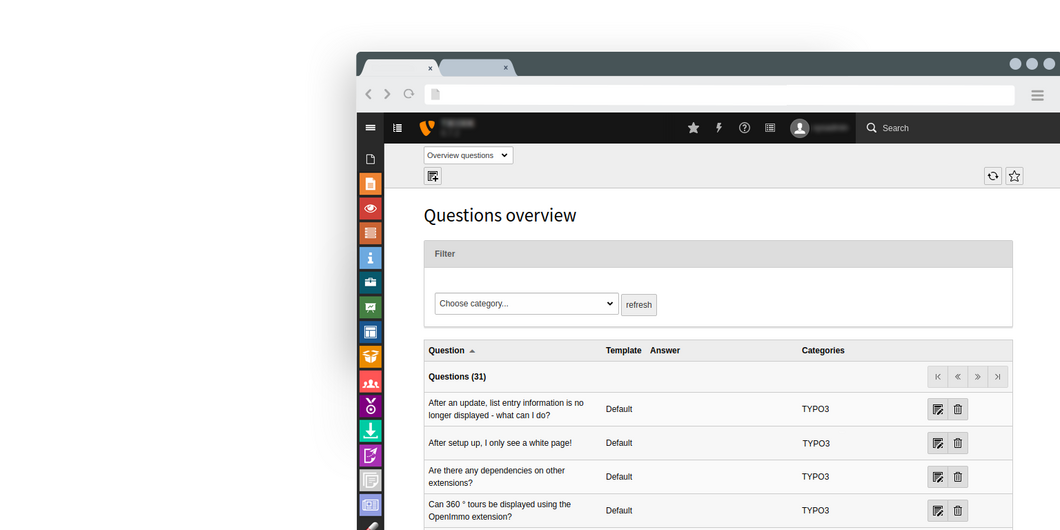Click Default template in 'Are there any dependencies' row

pyautogui.click(x=619, y=477)
